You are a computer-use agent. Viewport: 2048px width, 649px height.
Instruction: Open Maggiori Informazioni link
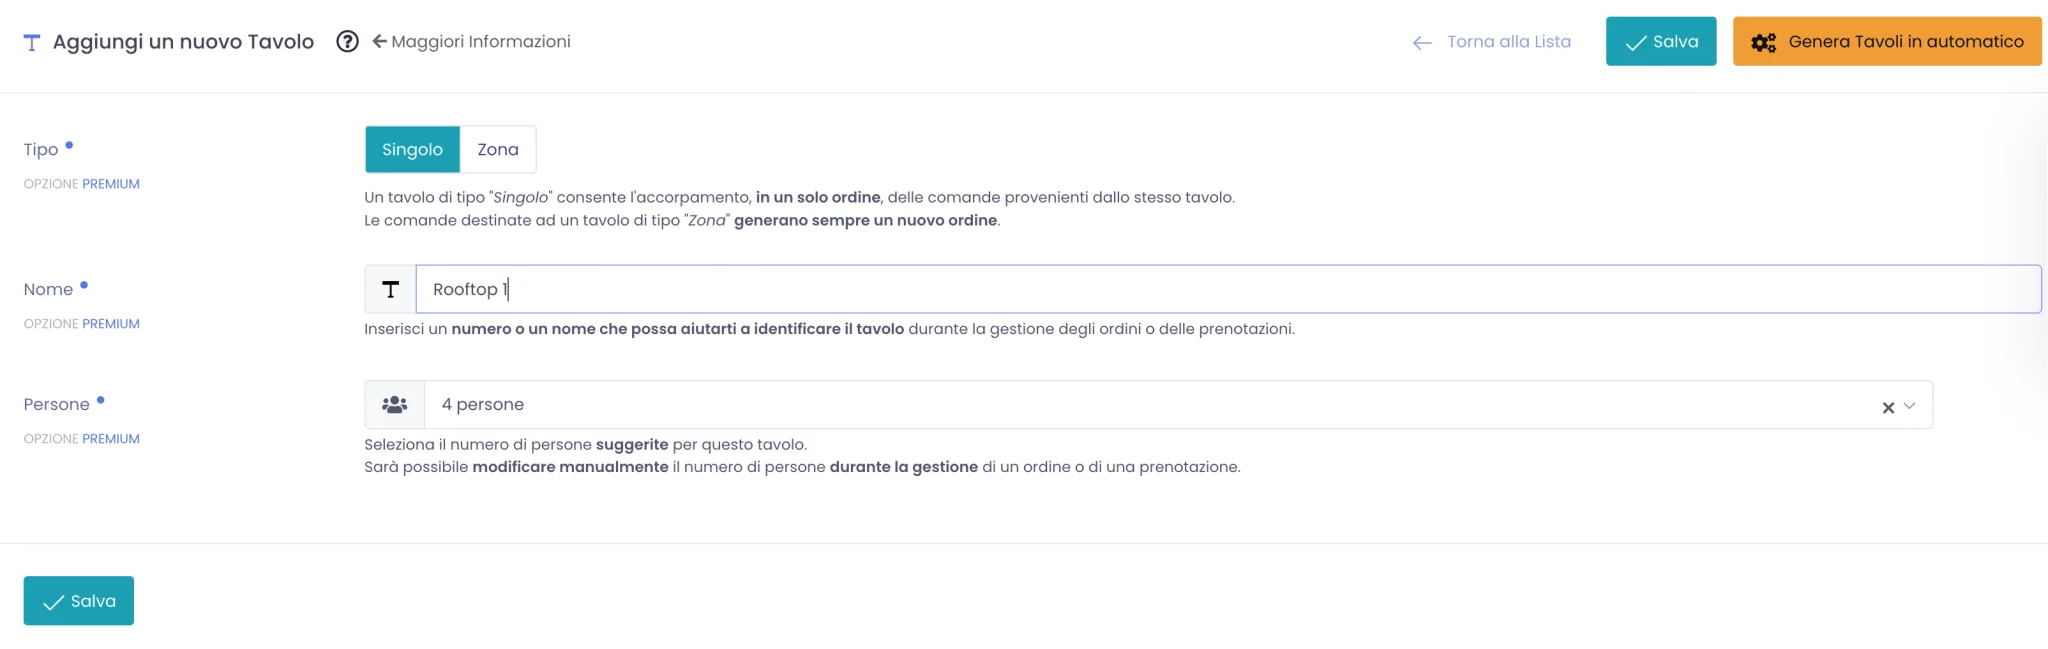tap(481, 42)
